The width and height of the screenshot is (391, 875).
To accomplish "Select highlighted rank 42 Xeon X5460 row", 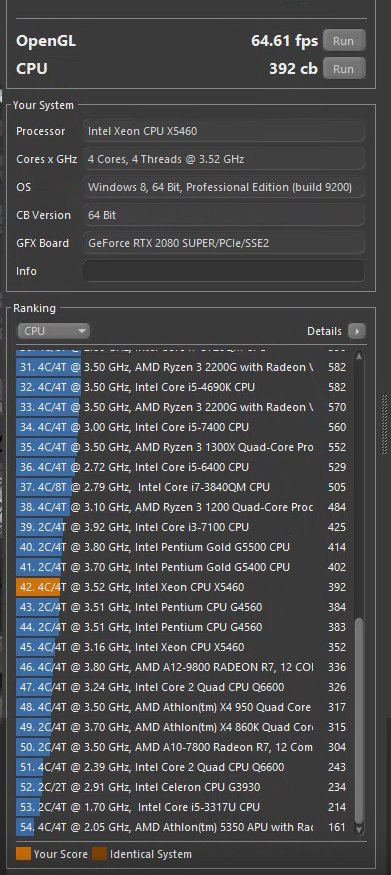I will 182,588.
